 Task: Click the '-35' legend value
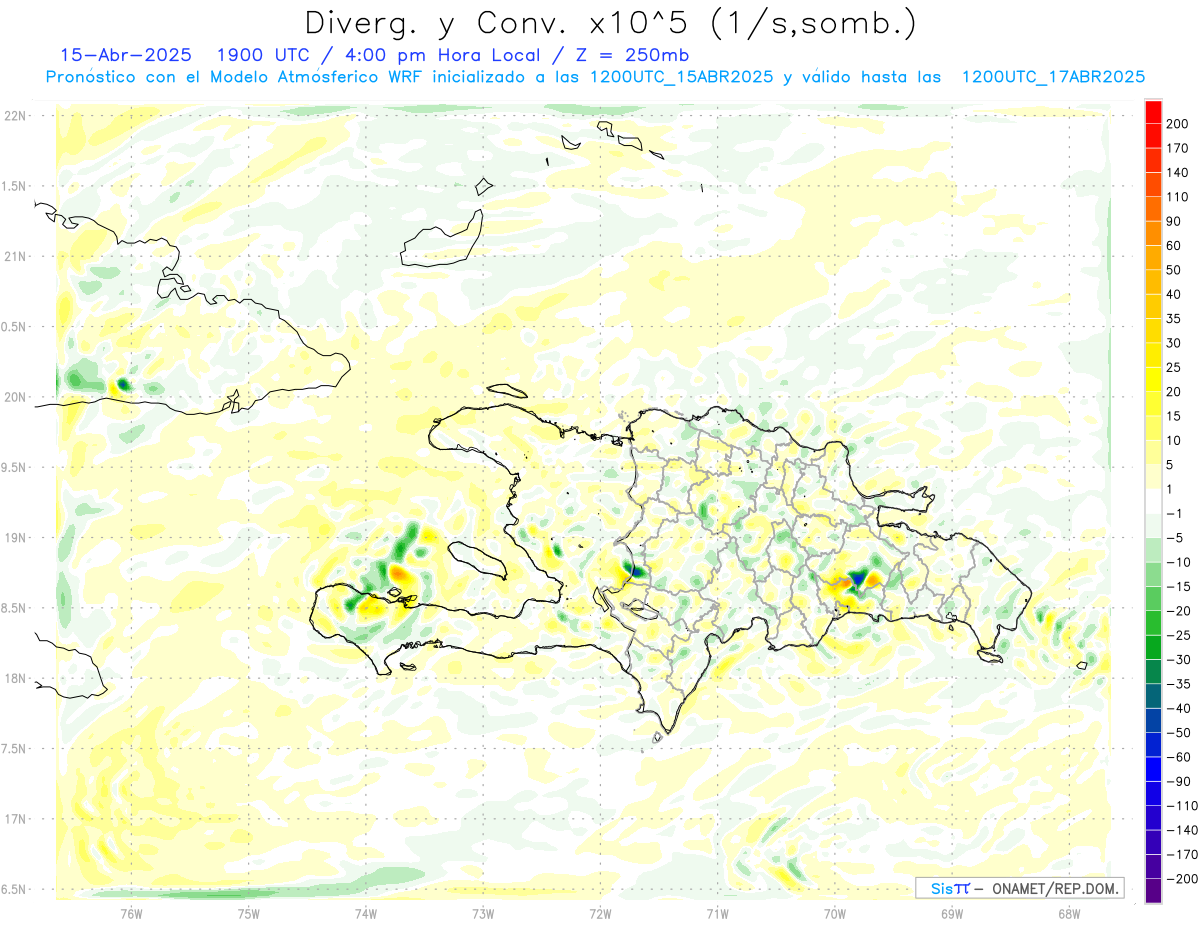(1177, 684)
